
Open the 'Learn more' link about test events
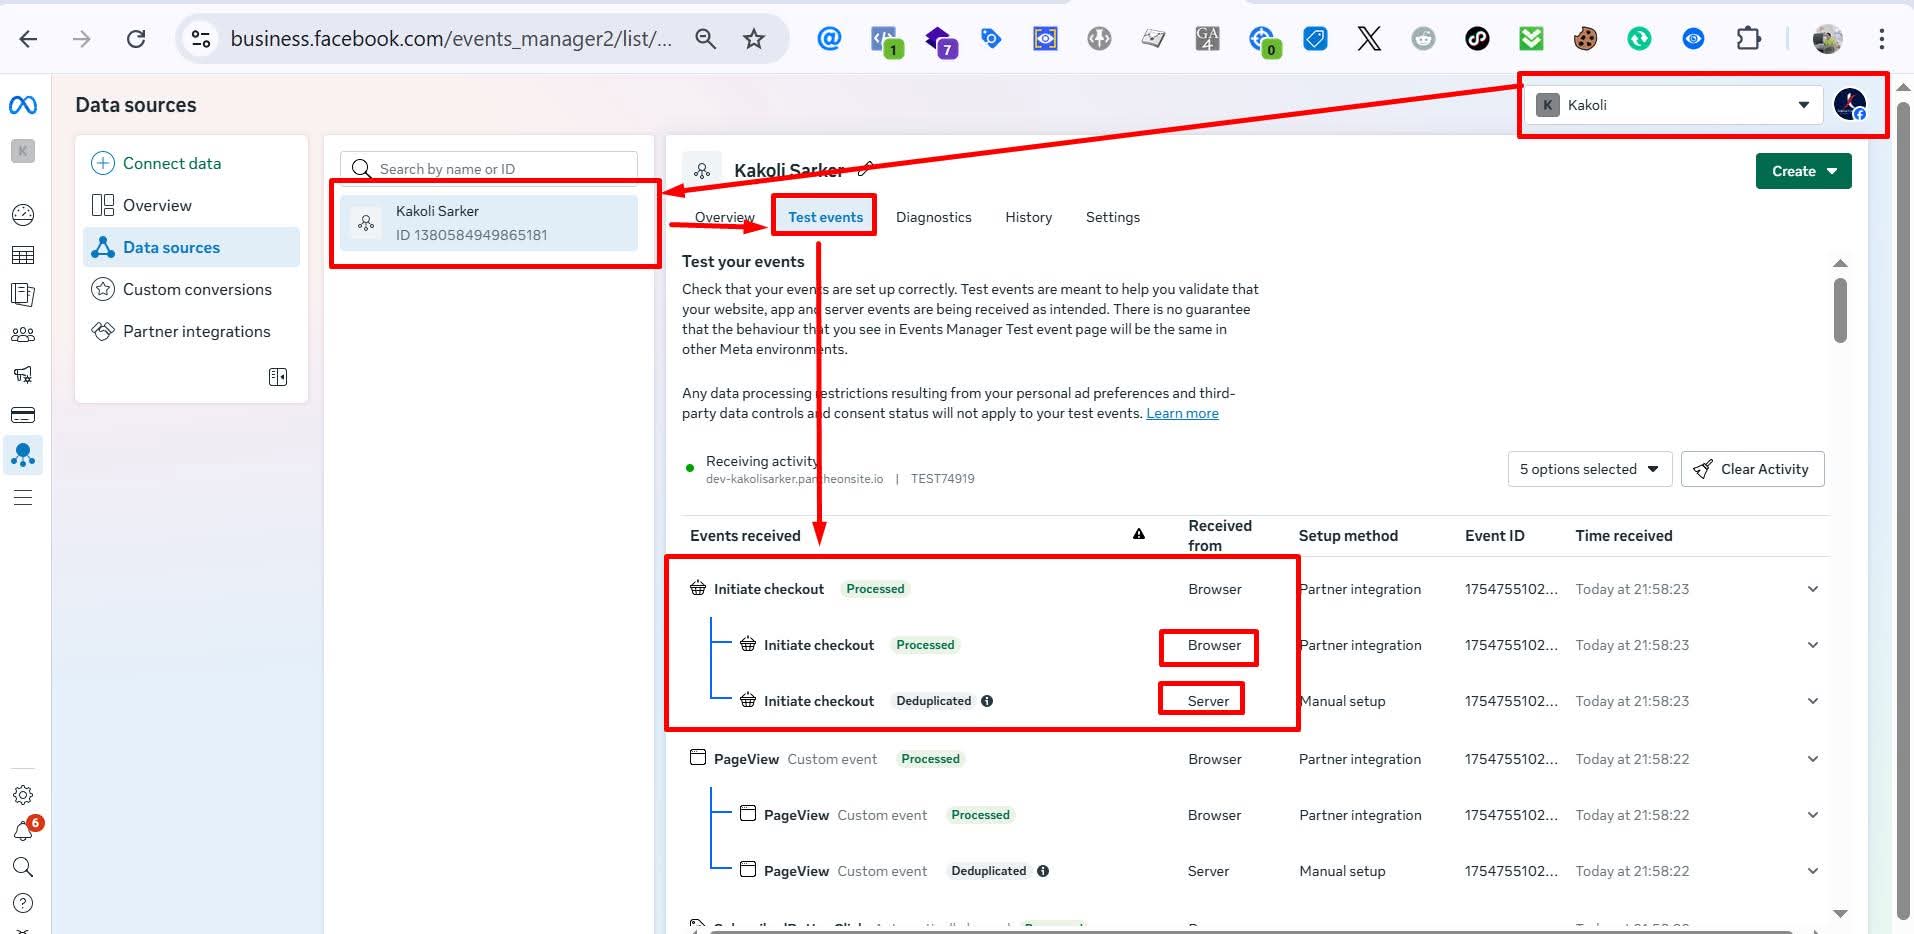(x=1182, y=413)
